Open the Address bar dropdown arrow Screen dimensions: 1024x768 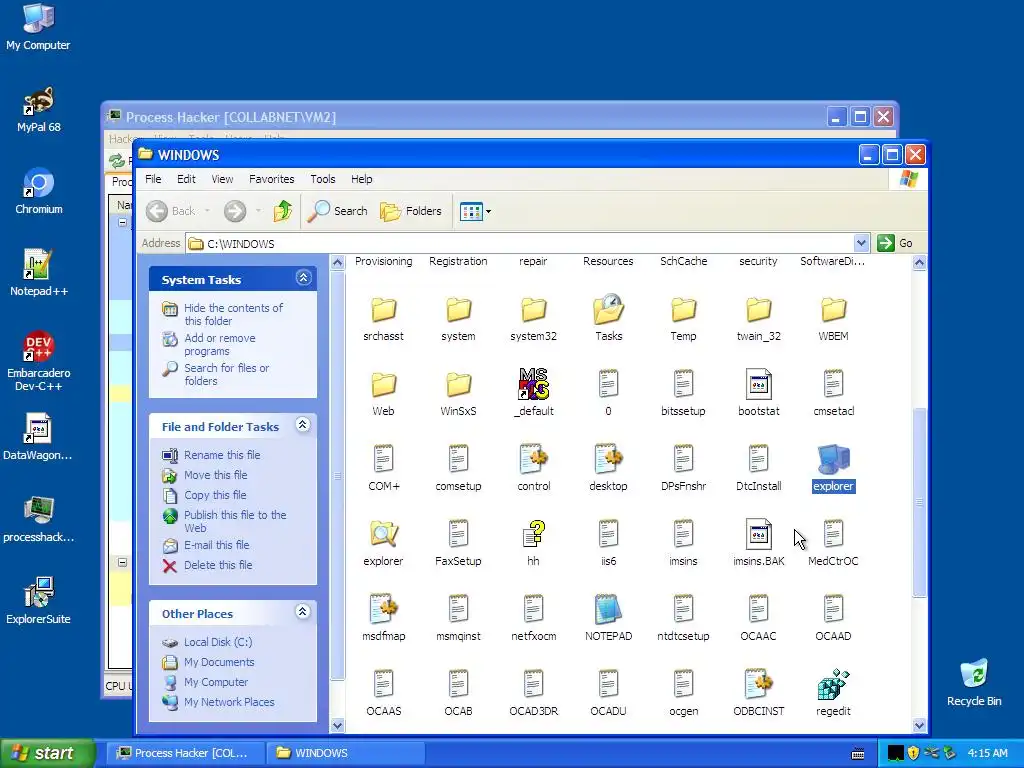(x=861, y=243)
